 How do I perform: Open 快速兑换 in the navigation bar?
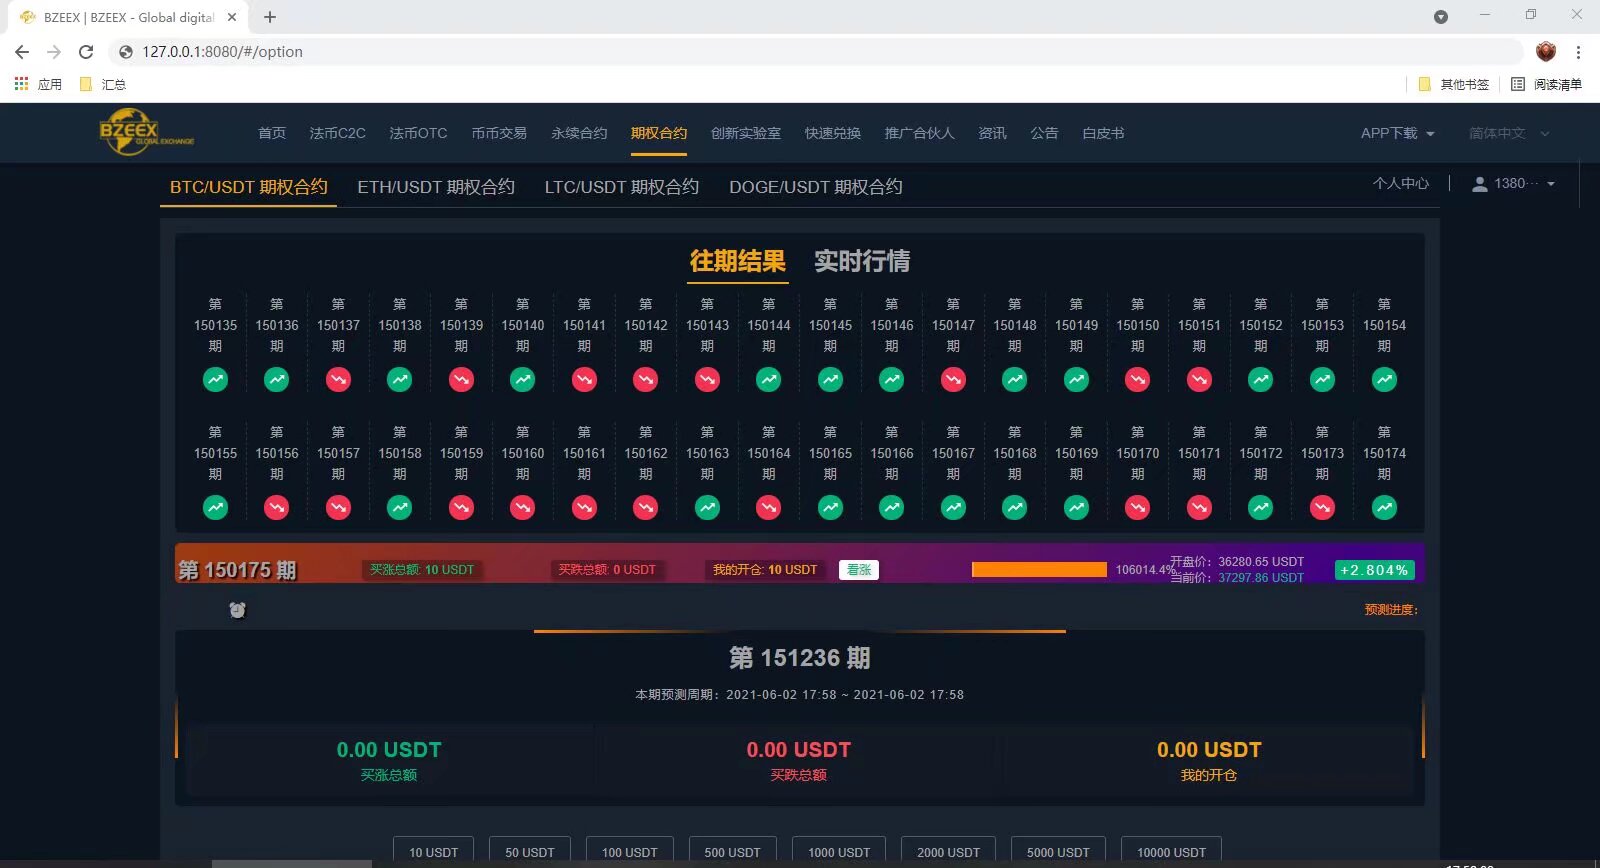[833, 133]
